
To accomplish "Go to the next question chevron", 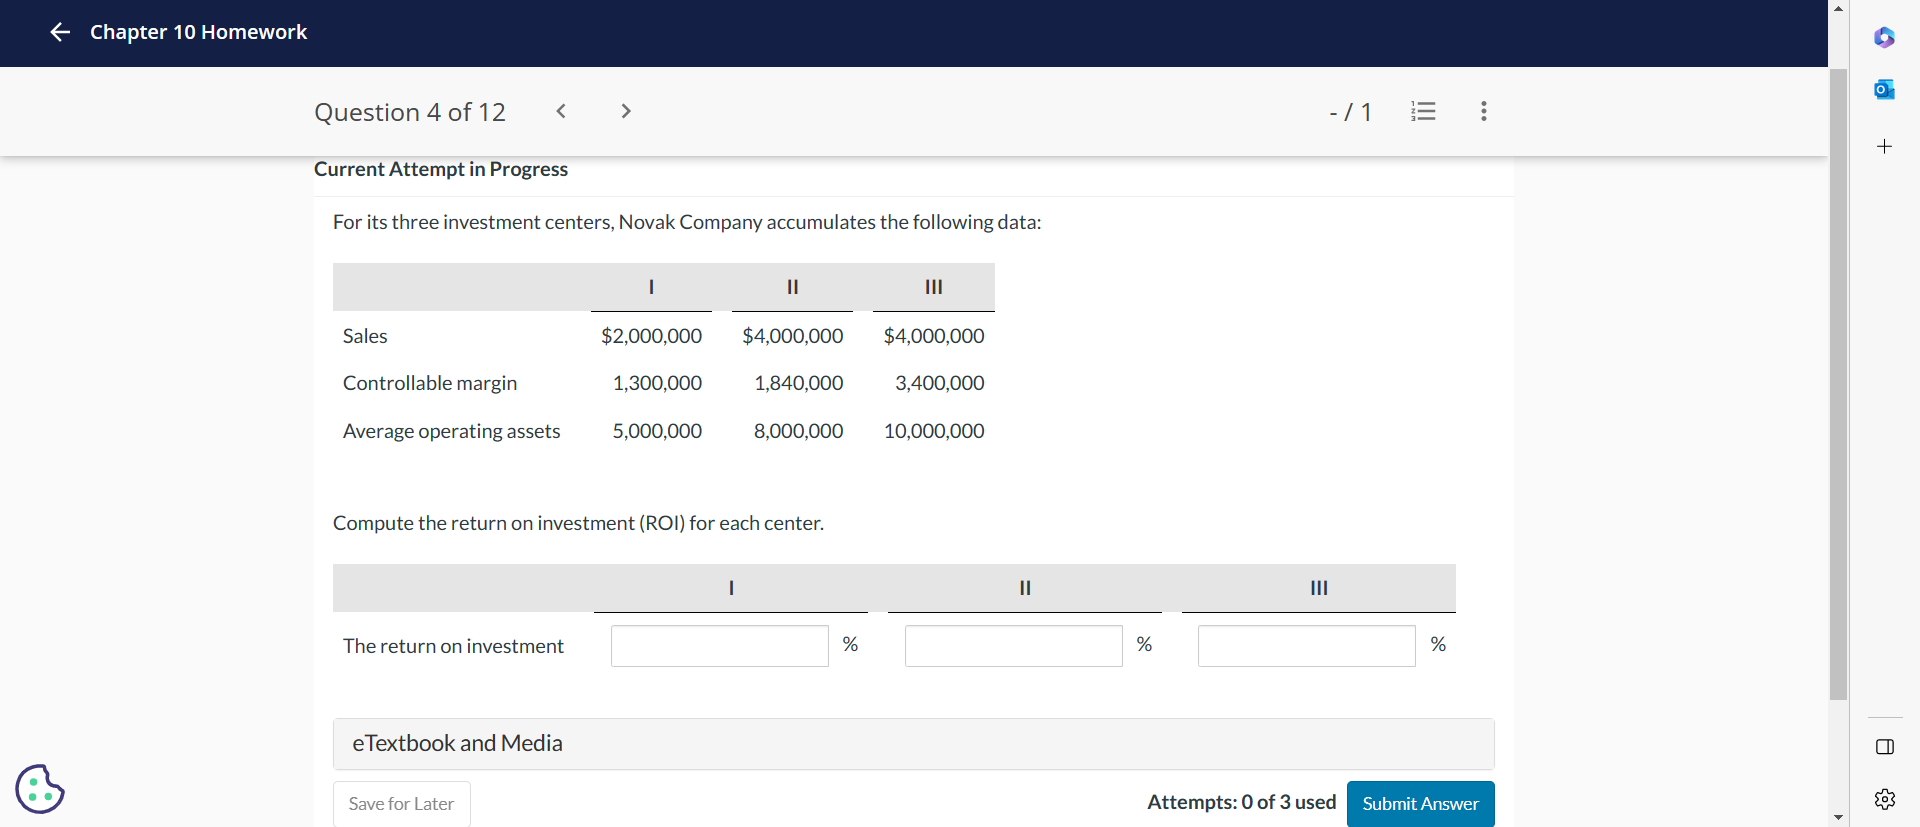I will (626, 111).
